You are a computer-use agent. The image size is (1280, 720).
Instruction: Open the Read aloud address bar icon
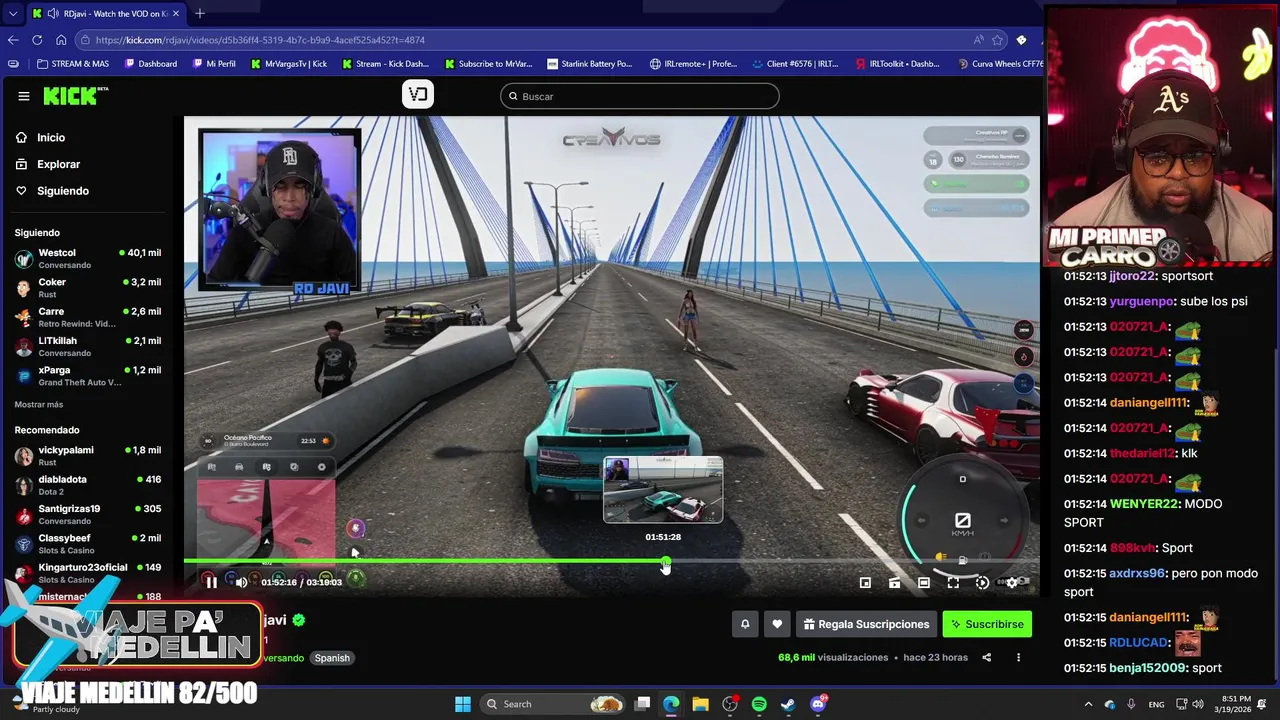(x=978, y=40)
